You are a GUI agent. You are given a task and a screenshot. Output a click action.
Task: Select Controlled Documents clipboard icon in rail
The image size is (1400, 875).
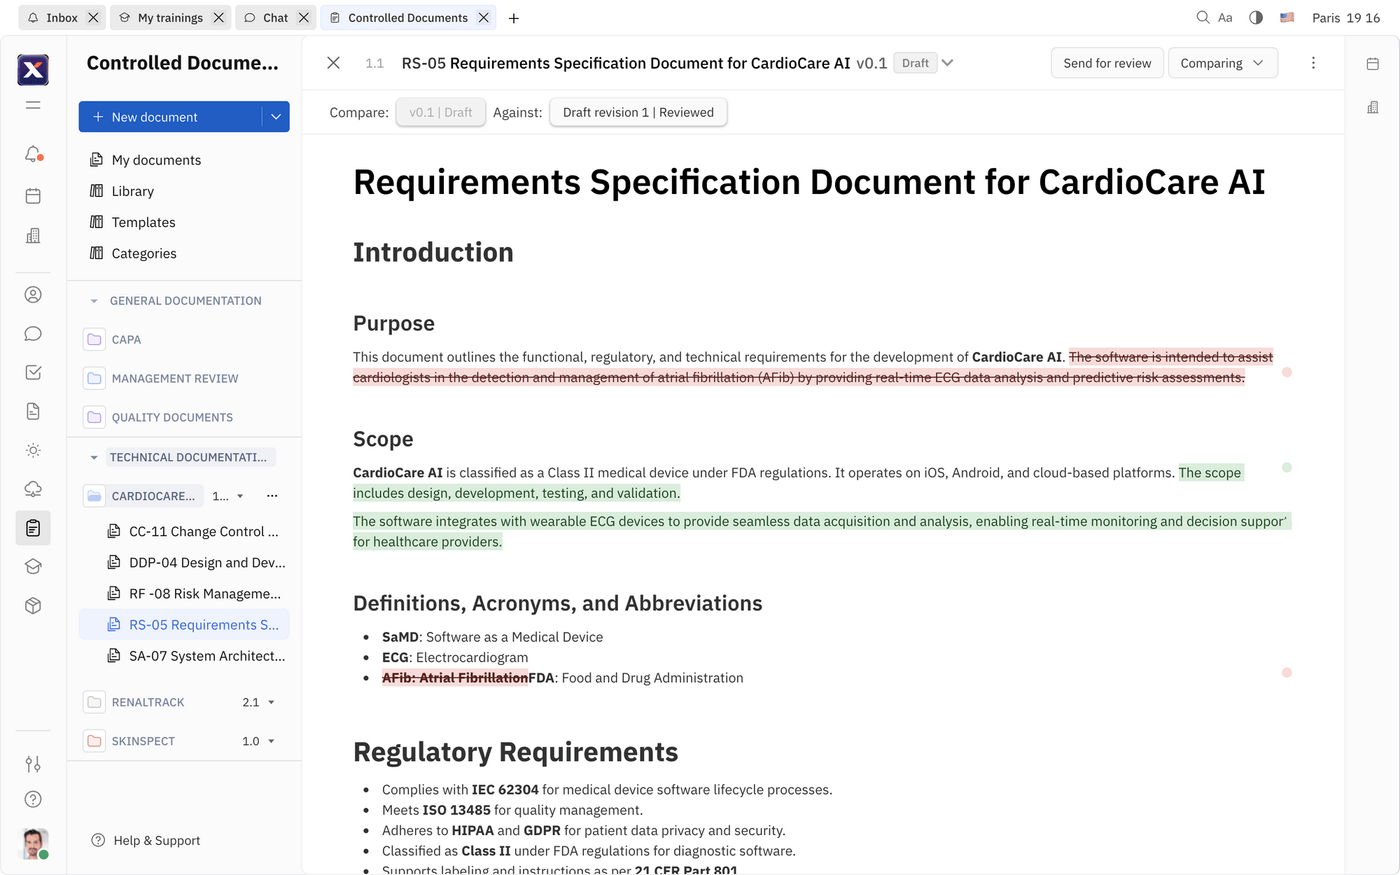[33, 528]
